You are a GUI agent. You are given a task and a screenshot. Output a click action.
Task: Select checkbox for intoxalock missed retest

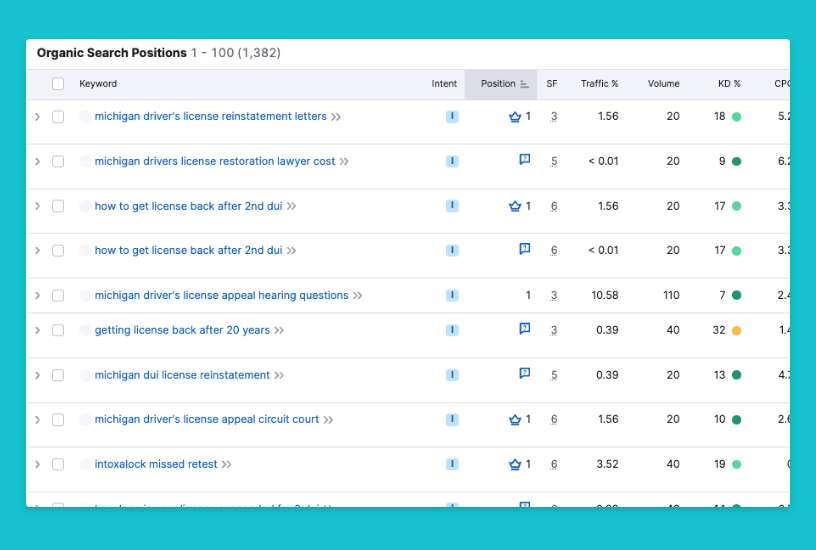coord(58,464)
